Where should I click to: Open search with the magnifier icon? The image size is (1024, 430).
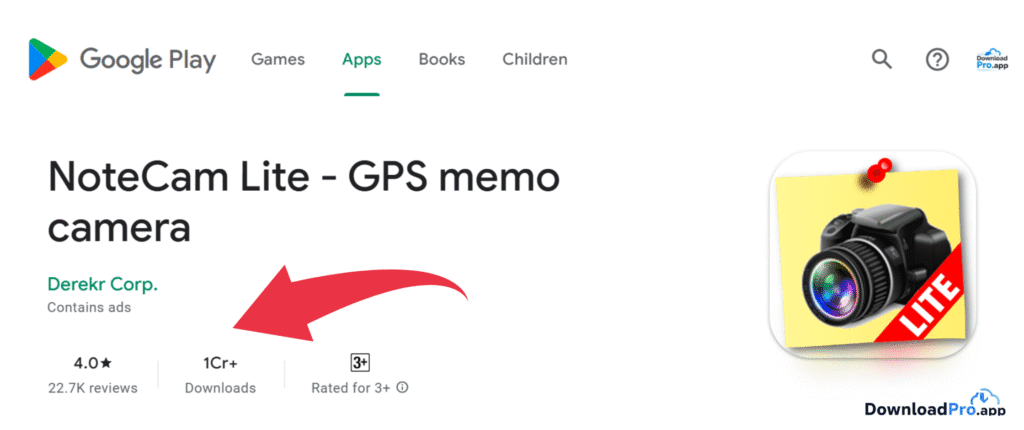tap(882, 59)
